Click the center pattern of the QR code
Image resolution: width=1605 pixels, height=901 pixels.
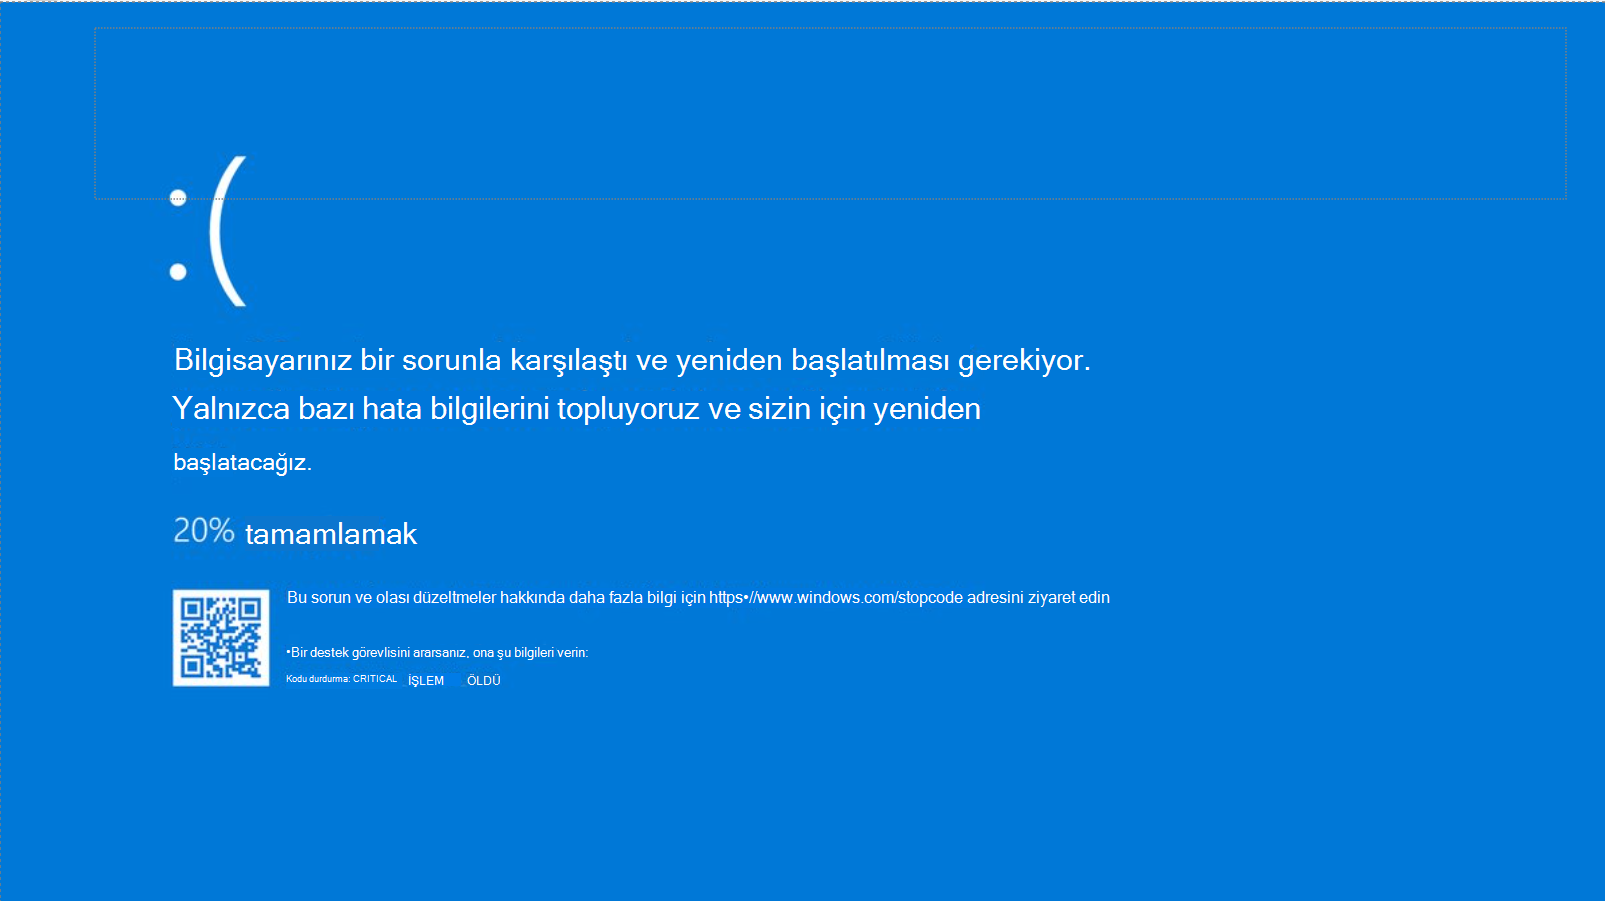tap(222, 637)
